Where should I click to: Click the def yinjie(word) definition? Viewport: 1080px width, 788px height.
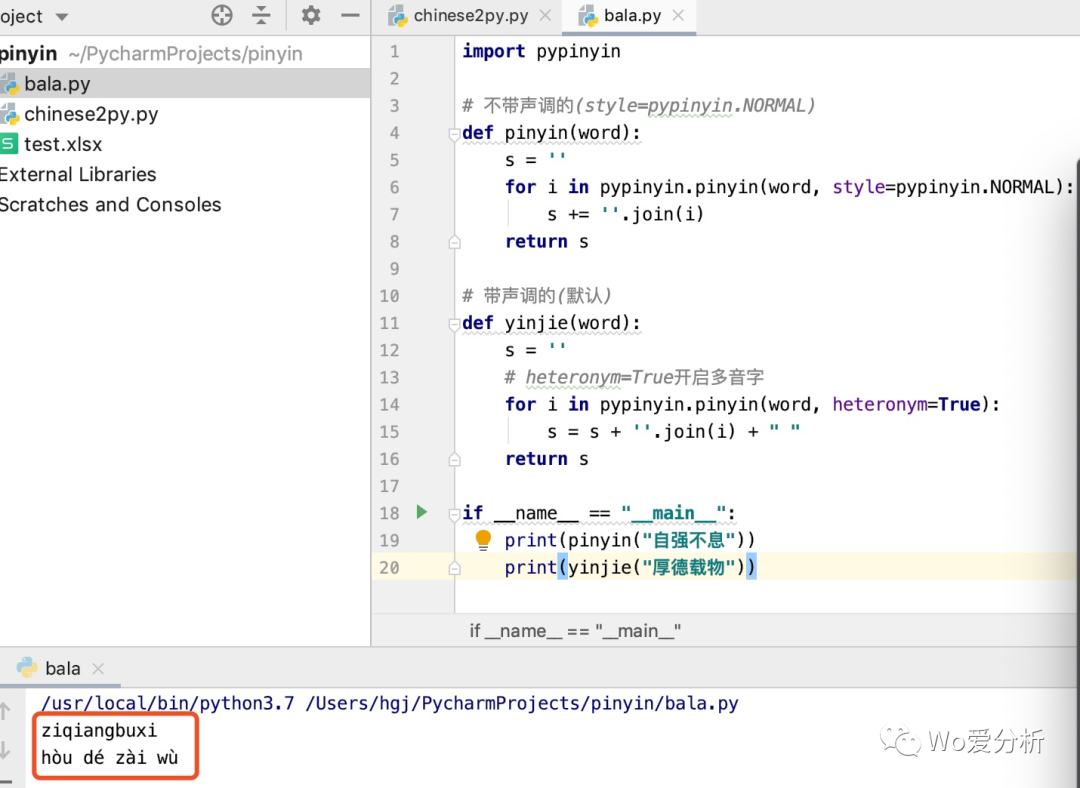pyautogui.click(x=552, y=322)
